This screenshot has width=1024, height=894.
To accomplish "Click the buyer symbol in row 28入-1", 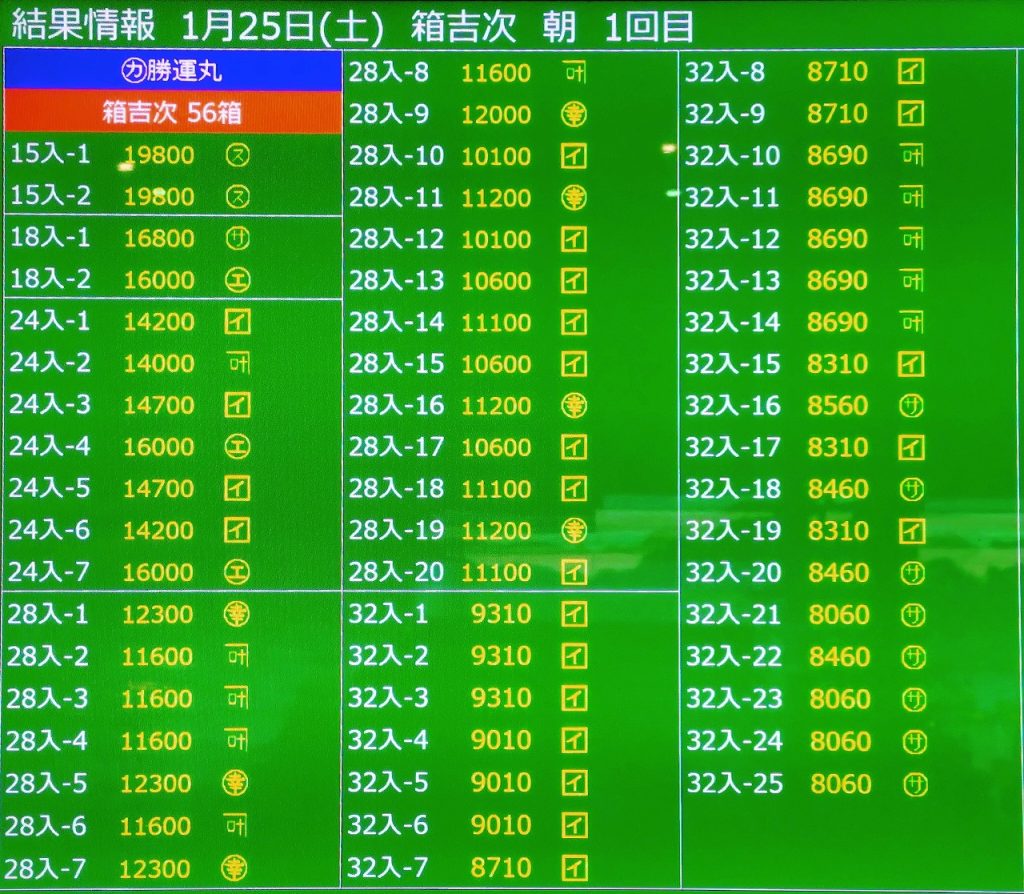I will tap(237, 613).
